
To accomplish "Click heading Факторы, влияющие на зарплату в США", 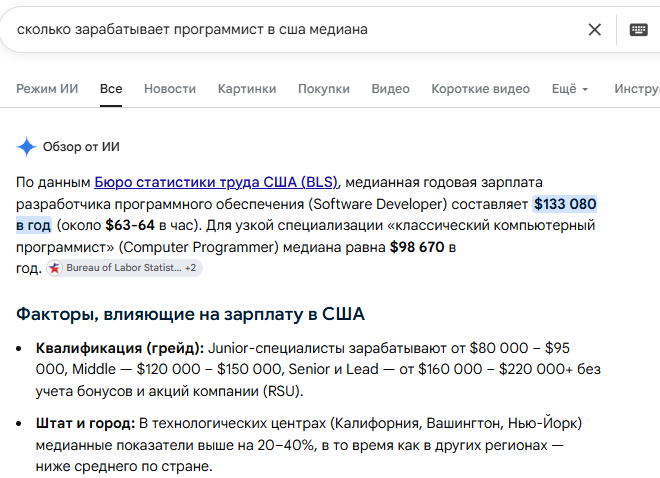I will coord(190,314).
